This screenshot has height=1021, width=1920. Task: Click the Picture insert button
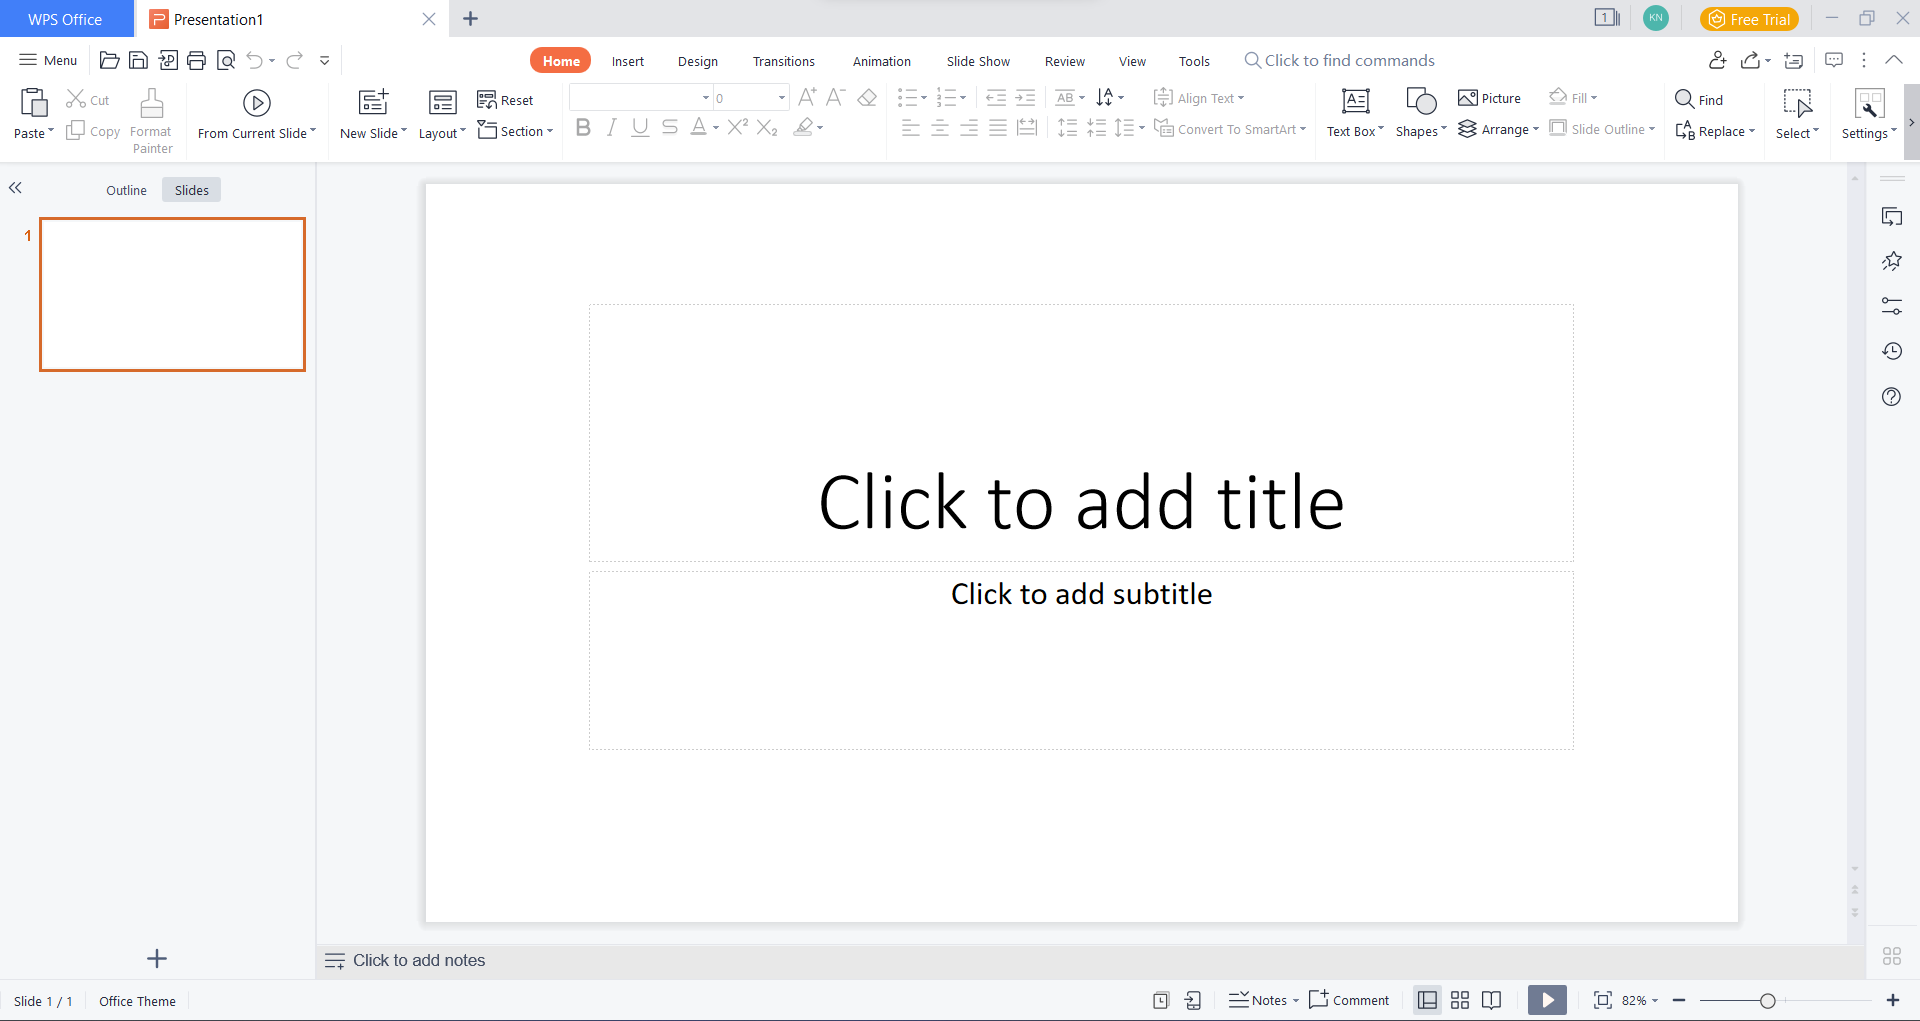1490,98
